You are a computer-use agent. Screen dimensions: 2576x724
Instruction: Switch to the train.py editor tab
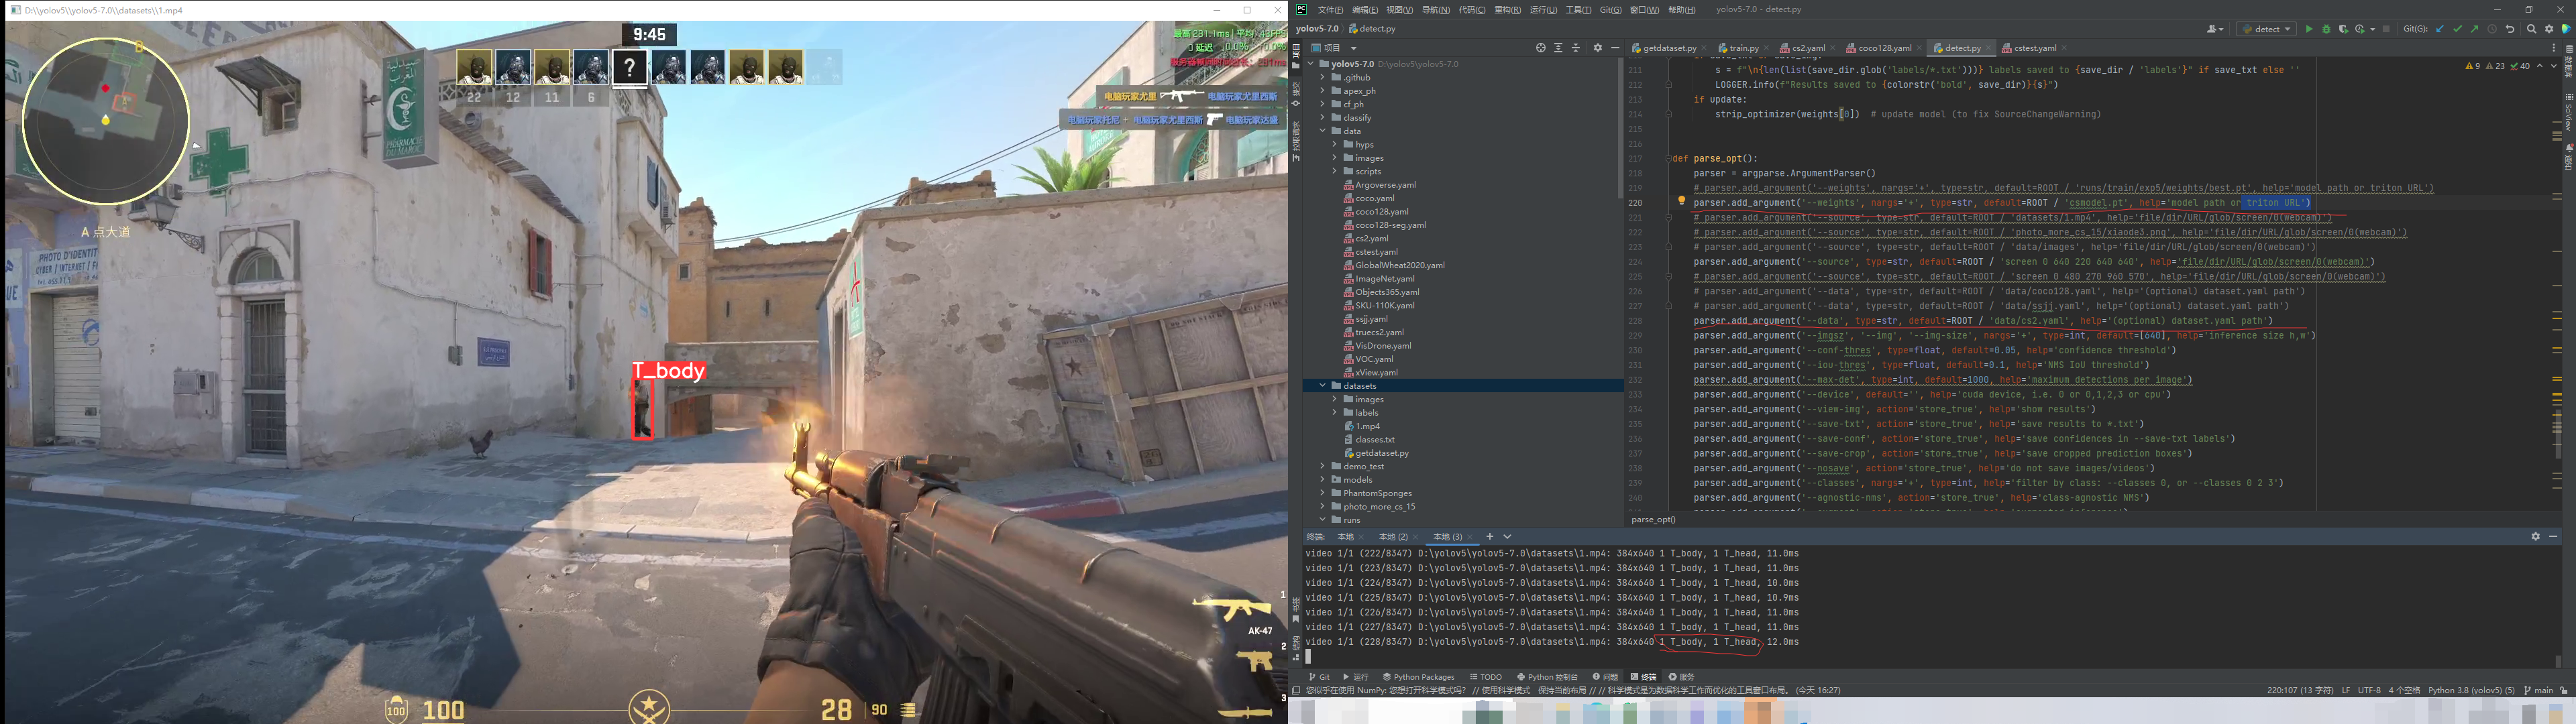click(x=1744, y=48)
